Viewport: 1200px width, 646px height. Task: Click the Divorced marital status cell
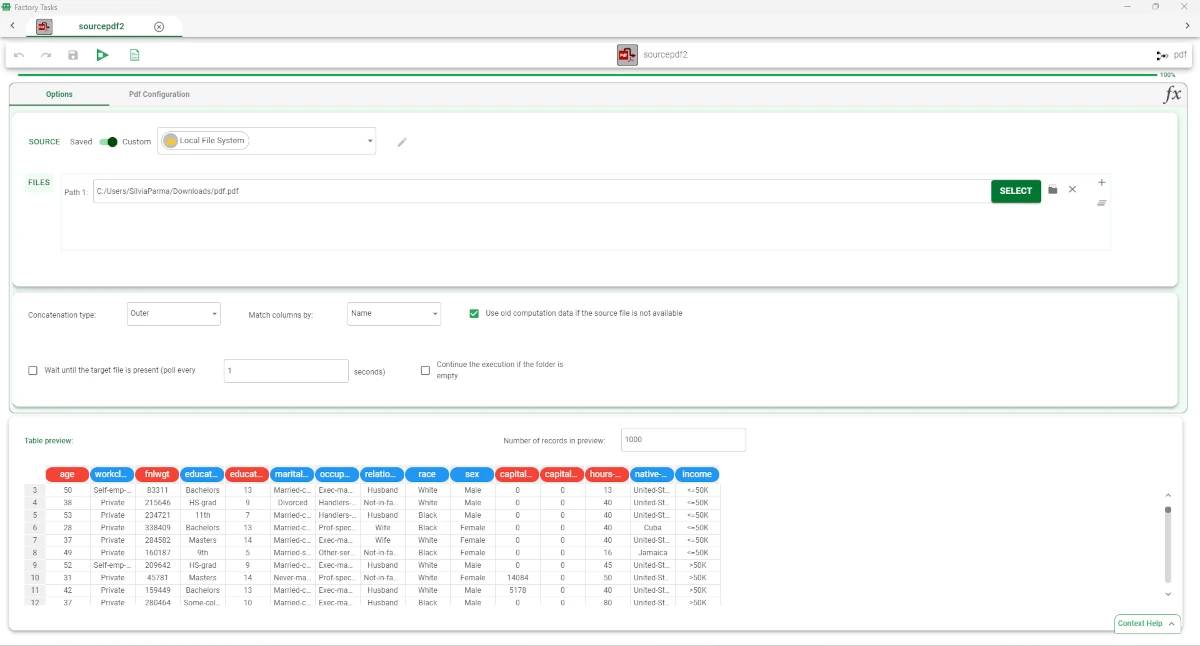coord(292,503)
